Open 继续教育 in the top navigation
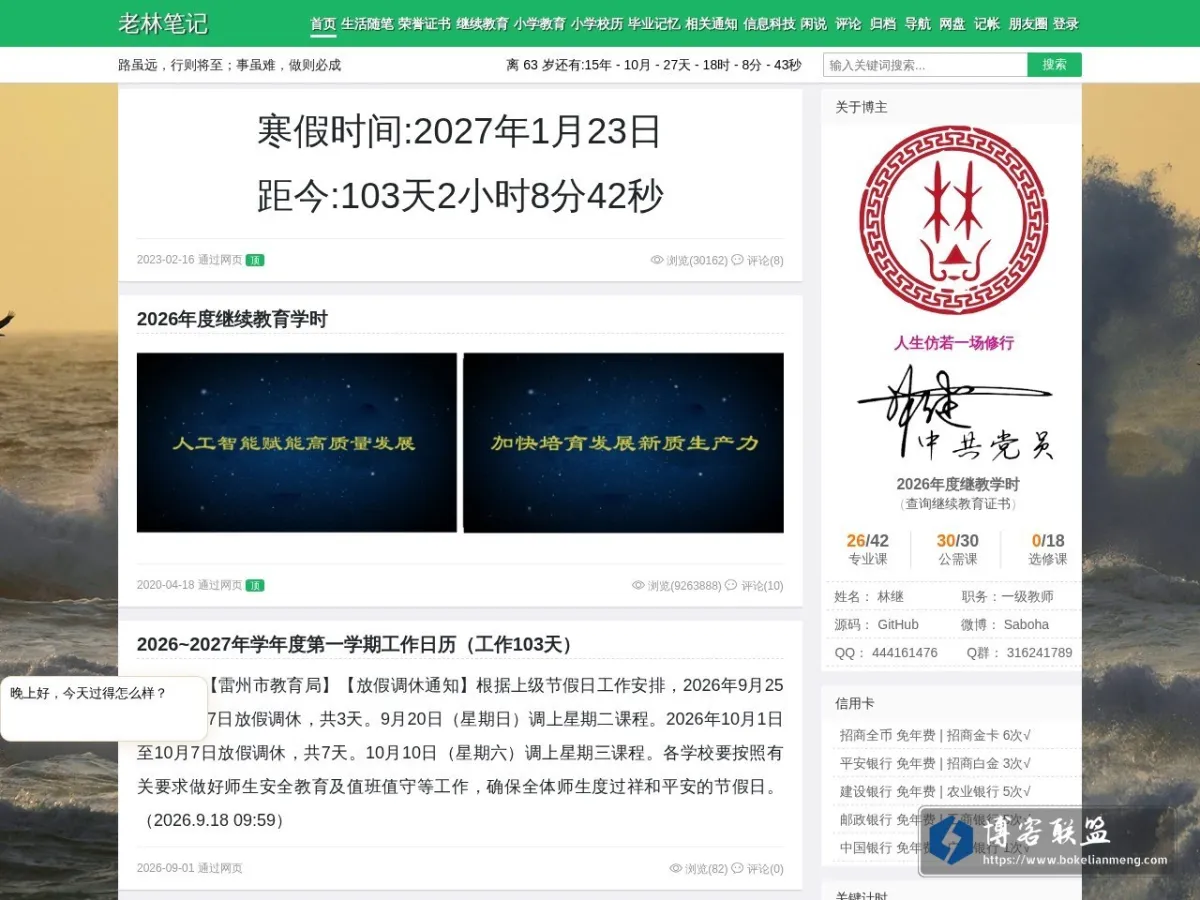This screenshot has width=1200, height=900. (x=482, y=24)
